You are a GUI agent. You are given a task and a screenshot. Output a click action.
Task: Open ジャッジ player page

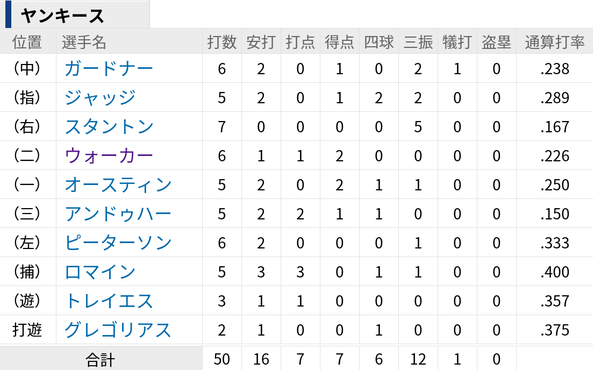[100, 98]
